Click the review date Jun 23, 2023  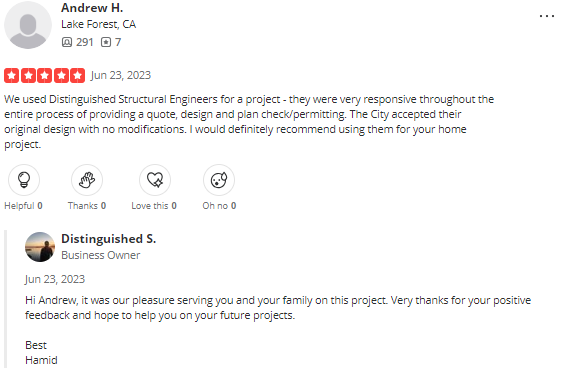coord(121,76)
